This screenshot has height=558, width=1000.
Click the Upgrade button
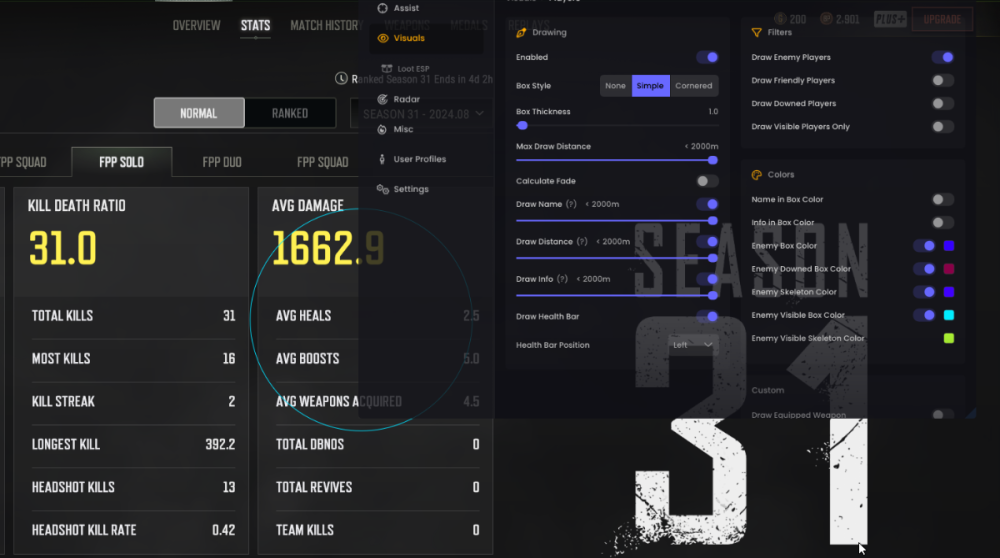[x=942, y=19]
